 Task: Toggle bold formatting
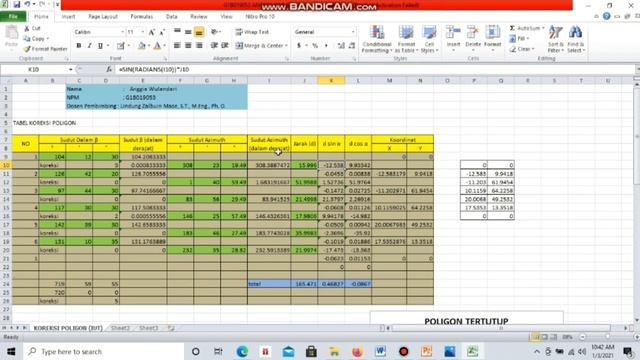point(78,46)
